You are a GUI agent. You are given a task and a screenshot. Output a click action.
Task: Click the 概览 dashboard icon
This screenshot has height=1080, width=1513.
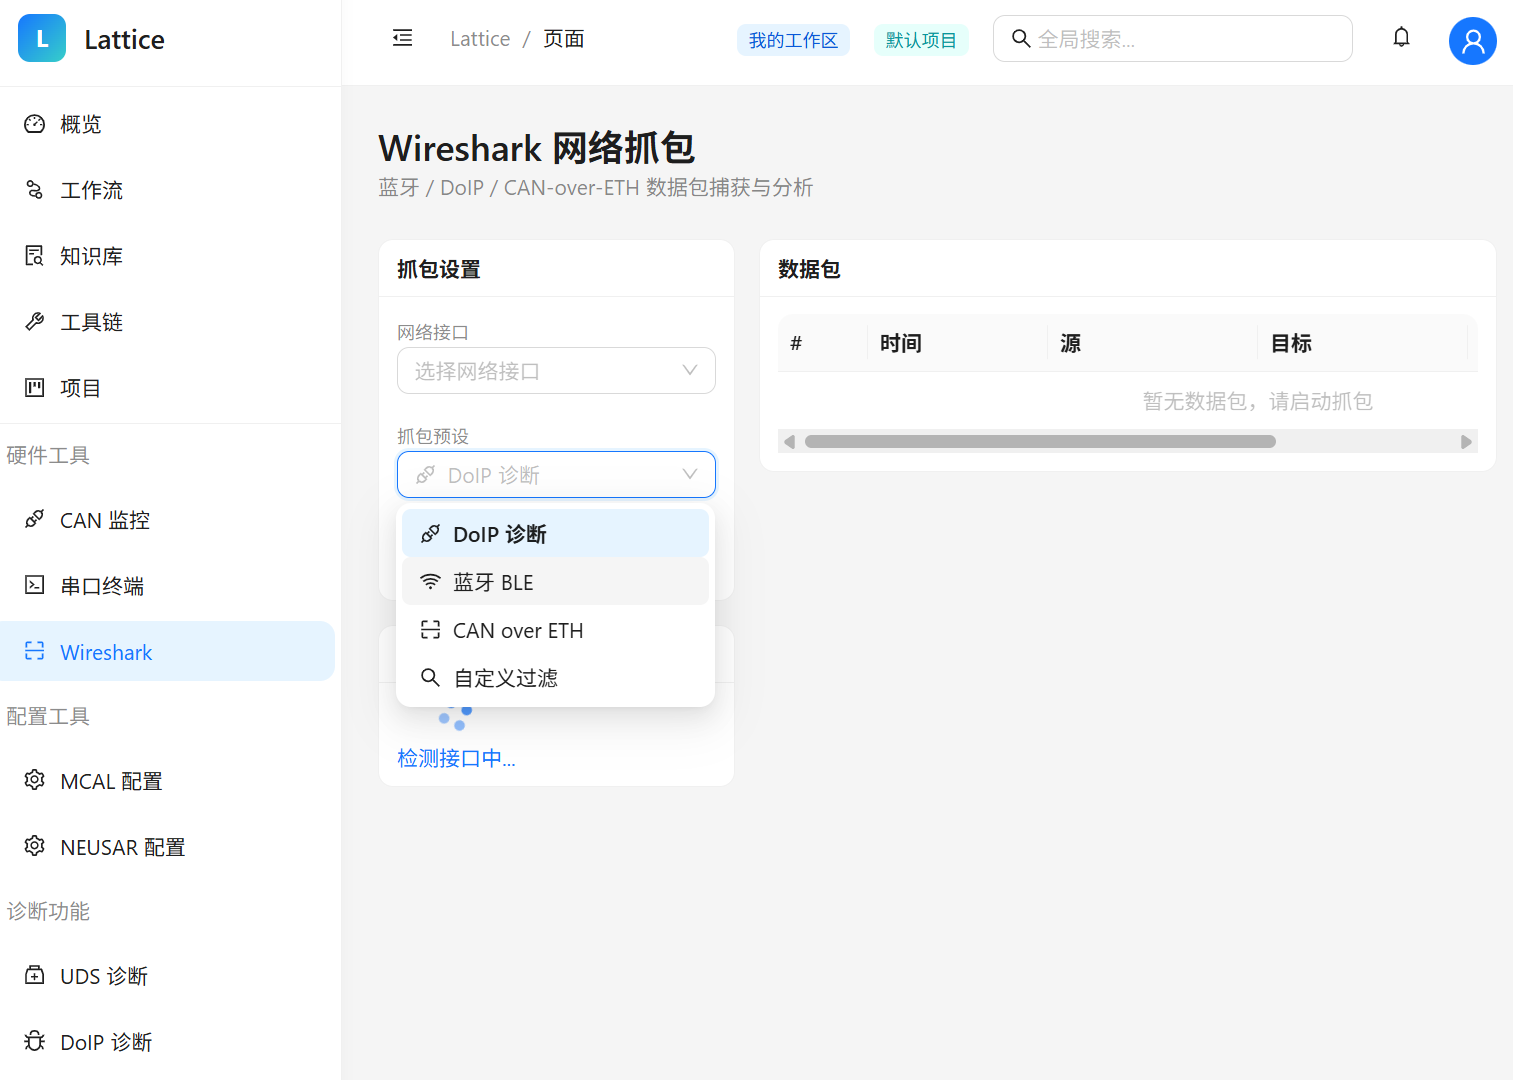tap(35, 123)
